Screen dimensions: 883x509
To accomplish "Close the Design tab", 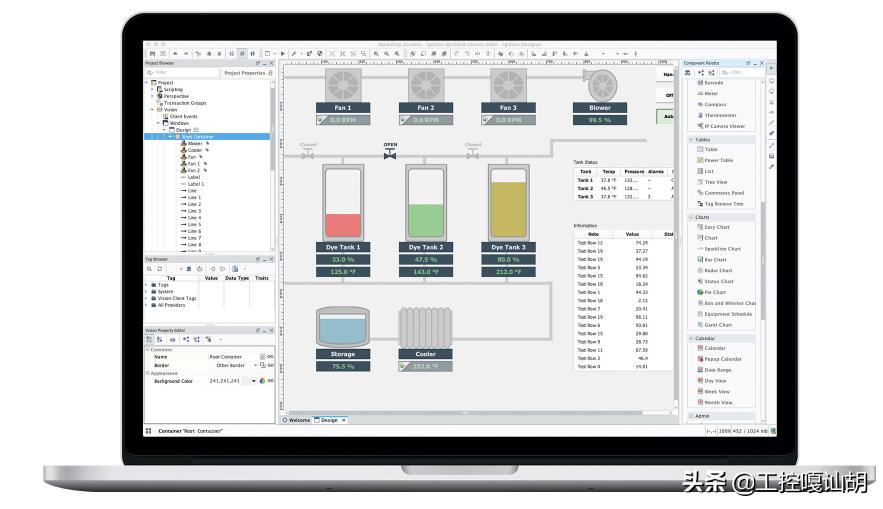I will (x=344, y=420).
